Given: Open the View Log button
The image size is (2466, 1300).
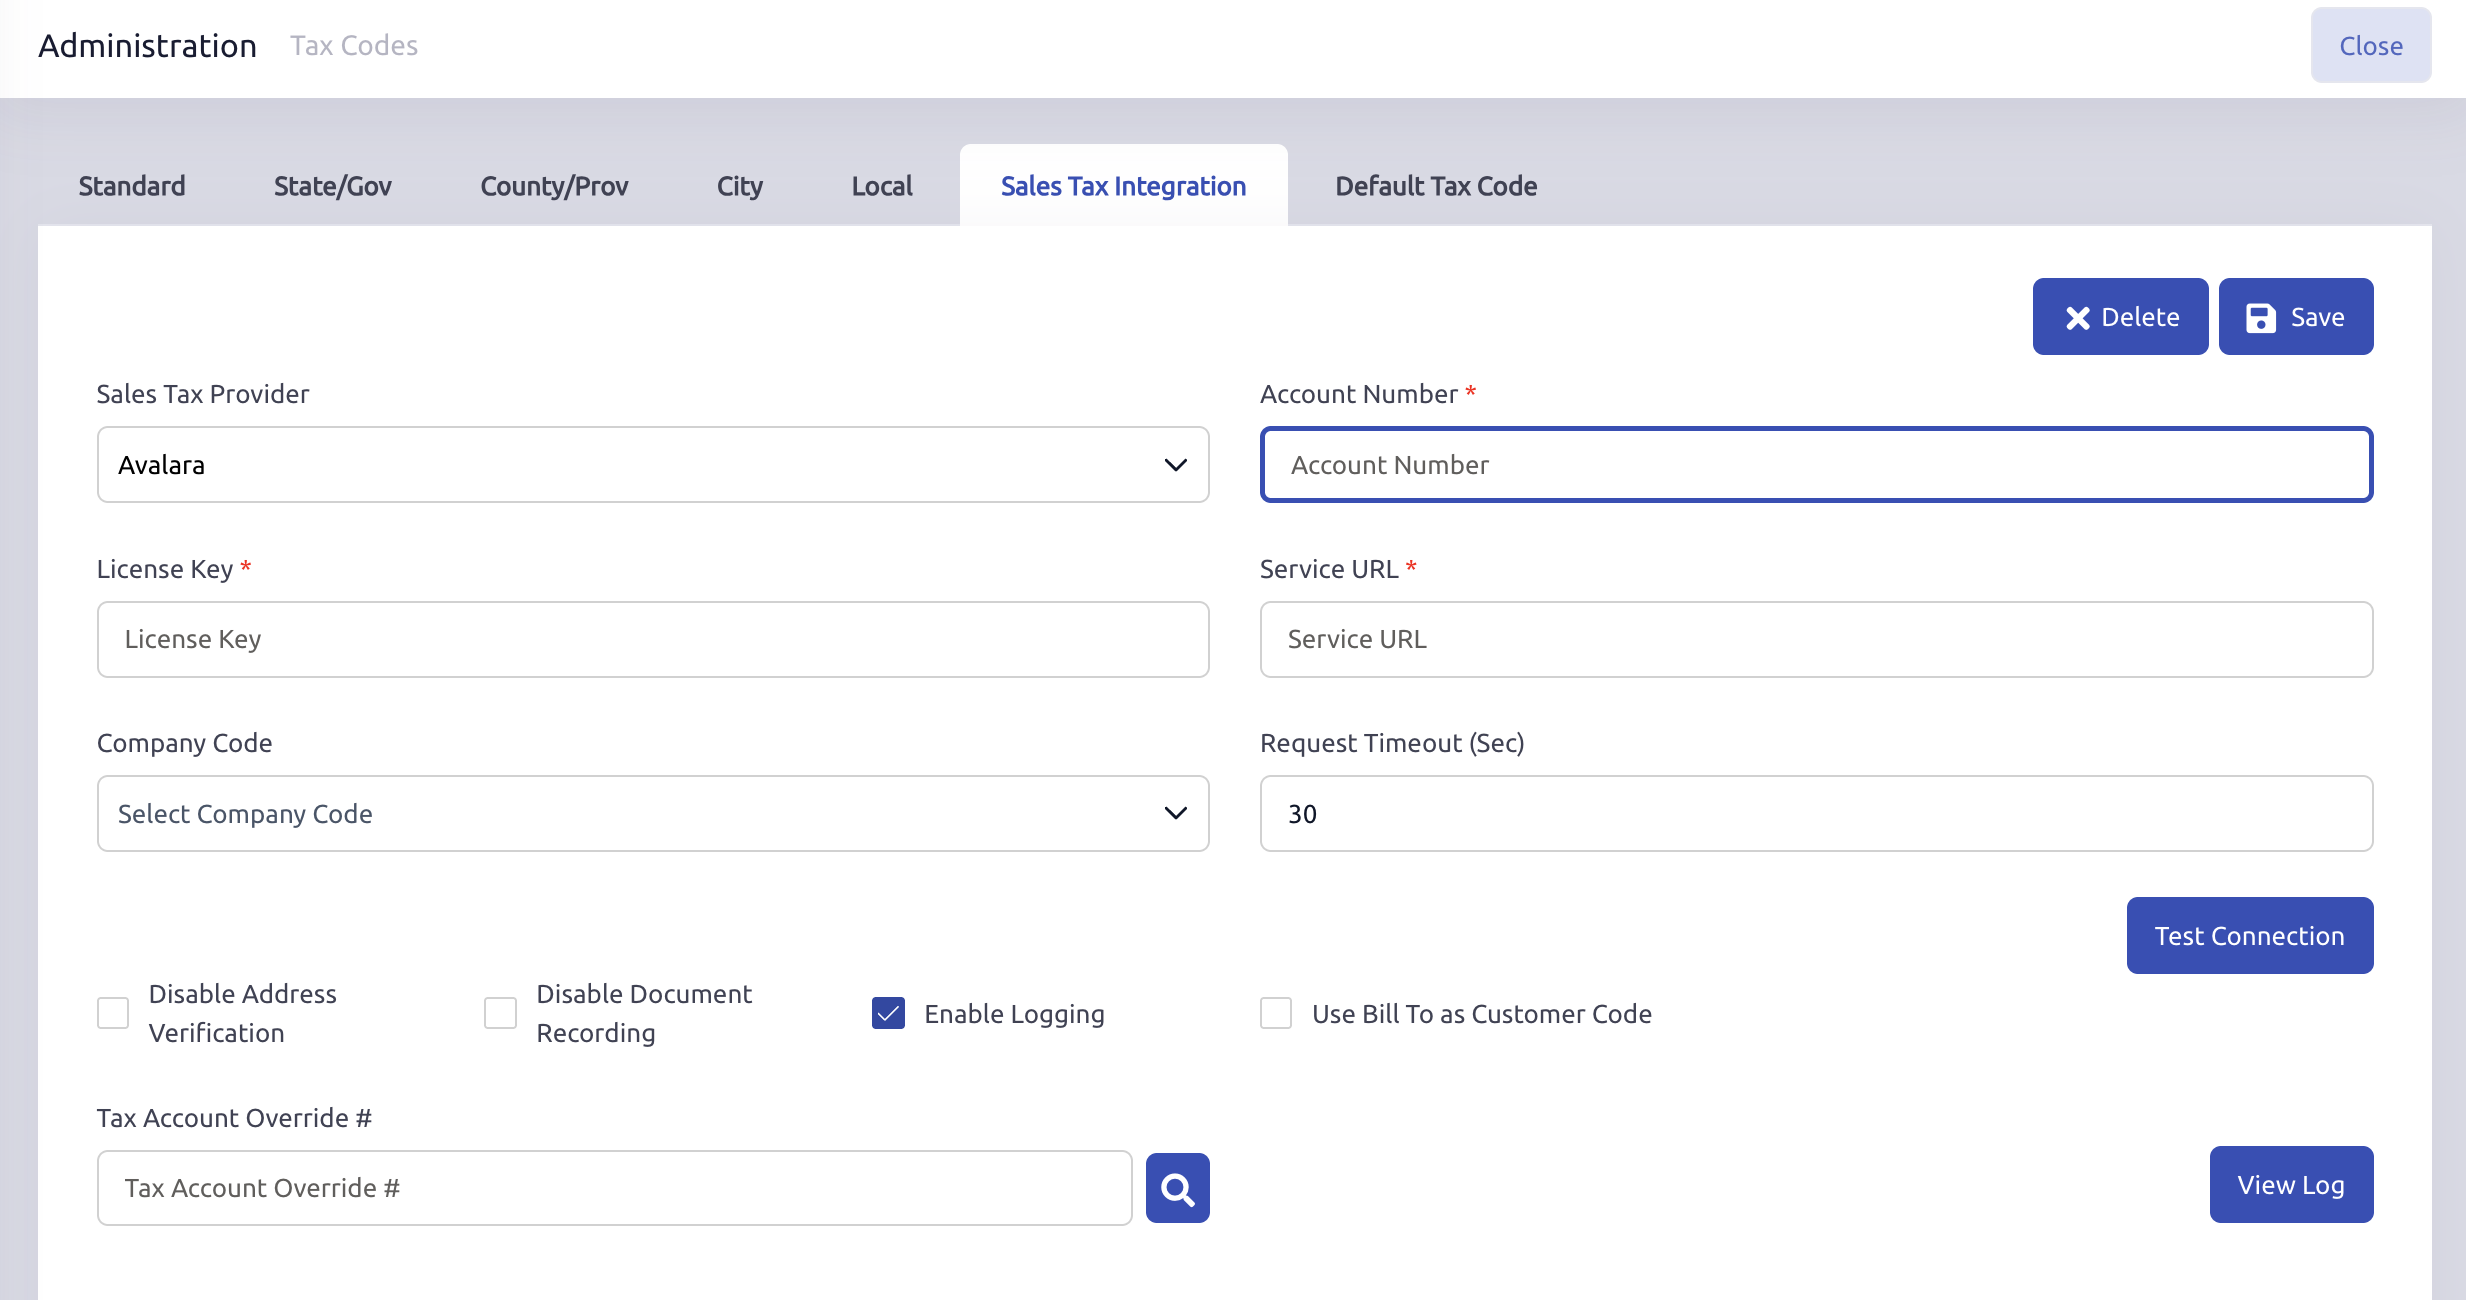Looking at the screenshot, I should click(2290, 1185).
